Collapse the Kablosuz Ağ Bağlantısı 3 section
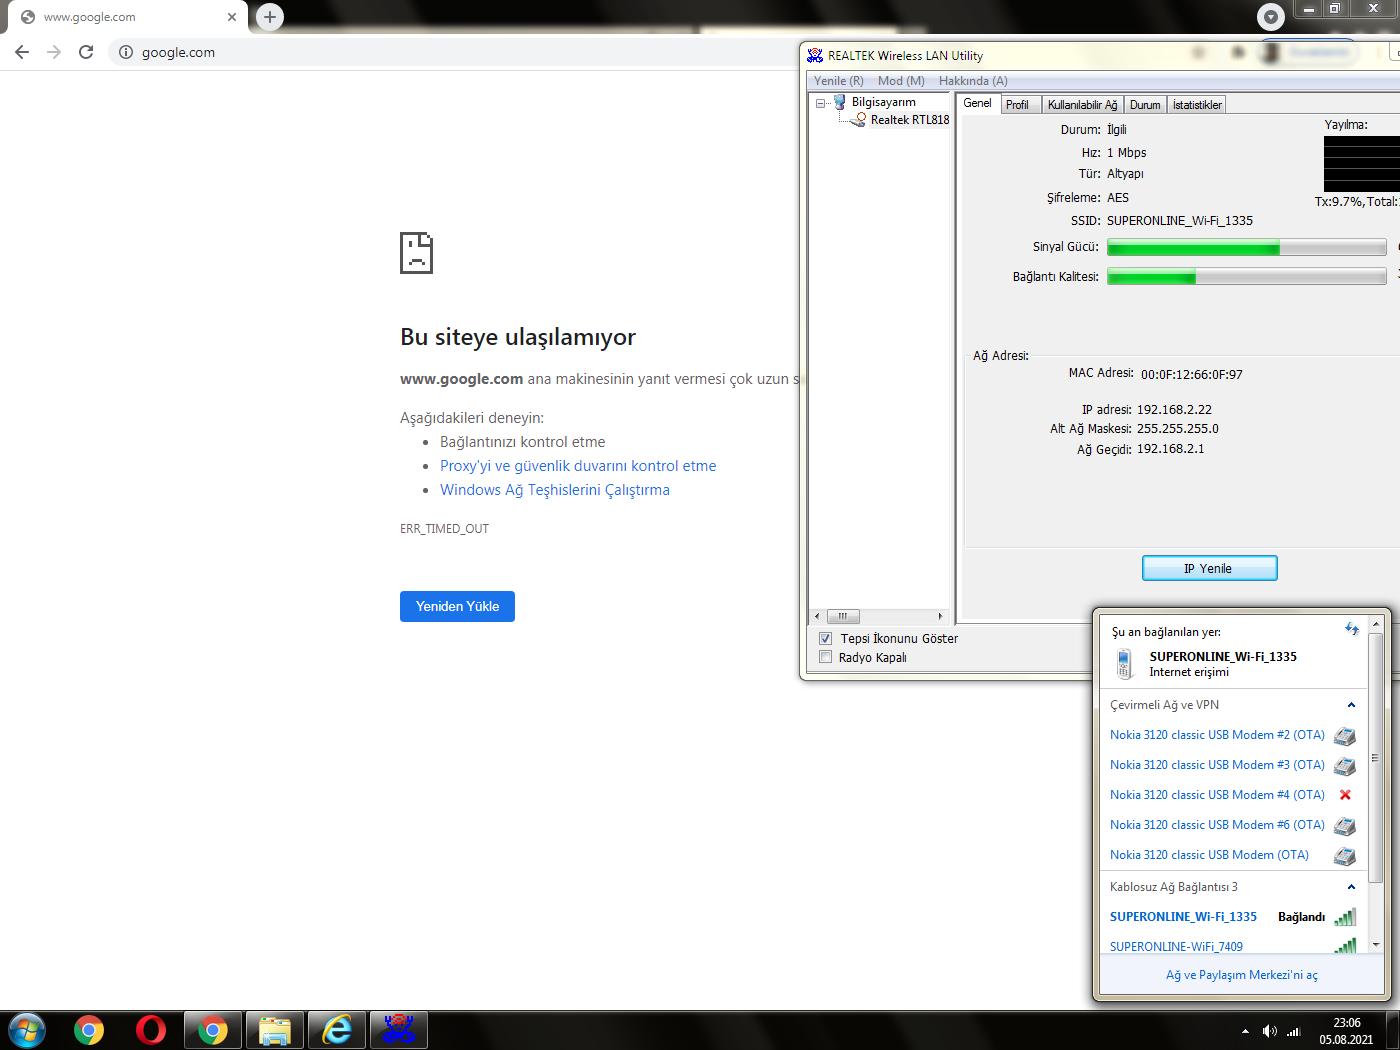The image size is (1400, 1050). click(1351, 887)
